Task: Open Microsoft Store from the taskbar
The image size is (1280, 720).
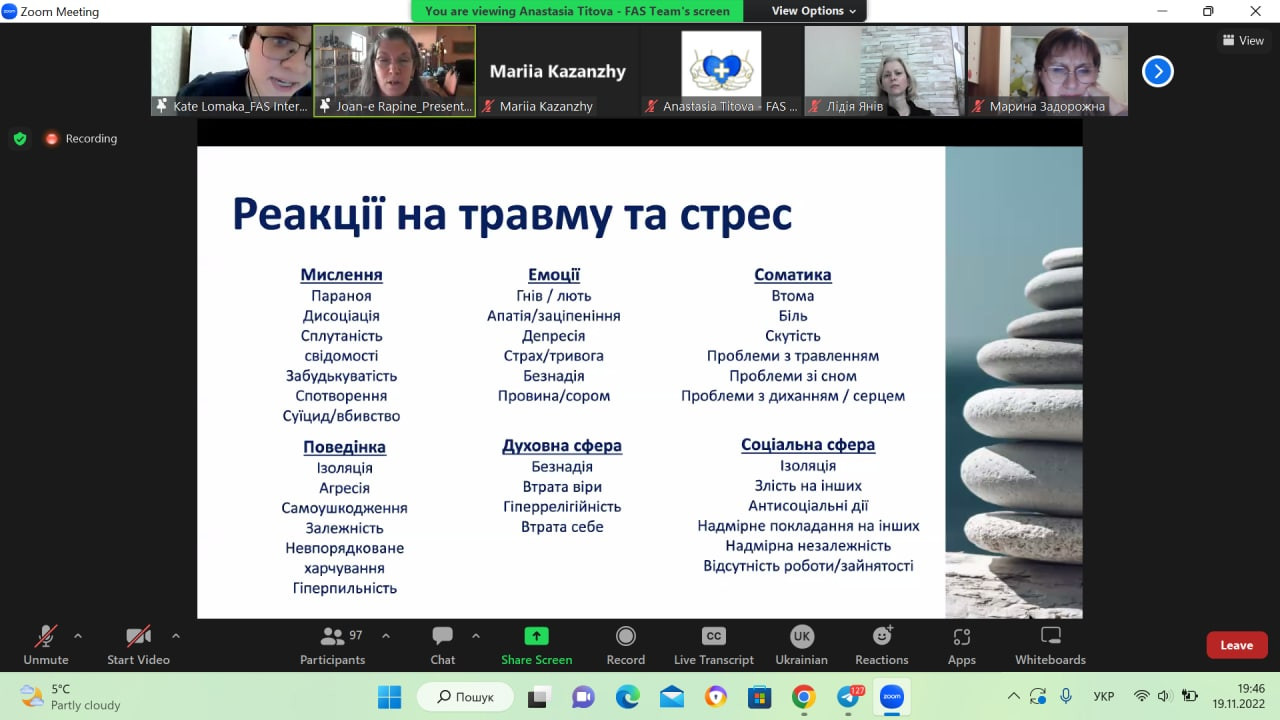Action: 759,697
